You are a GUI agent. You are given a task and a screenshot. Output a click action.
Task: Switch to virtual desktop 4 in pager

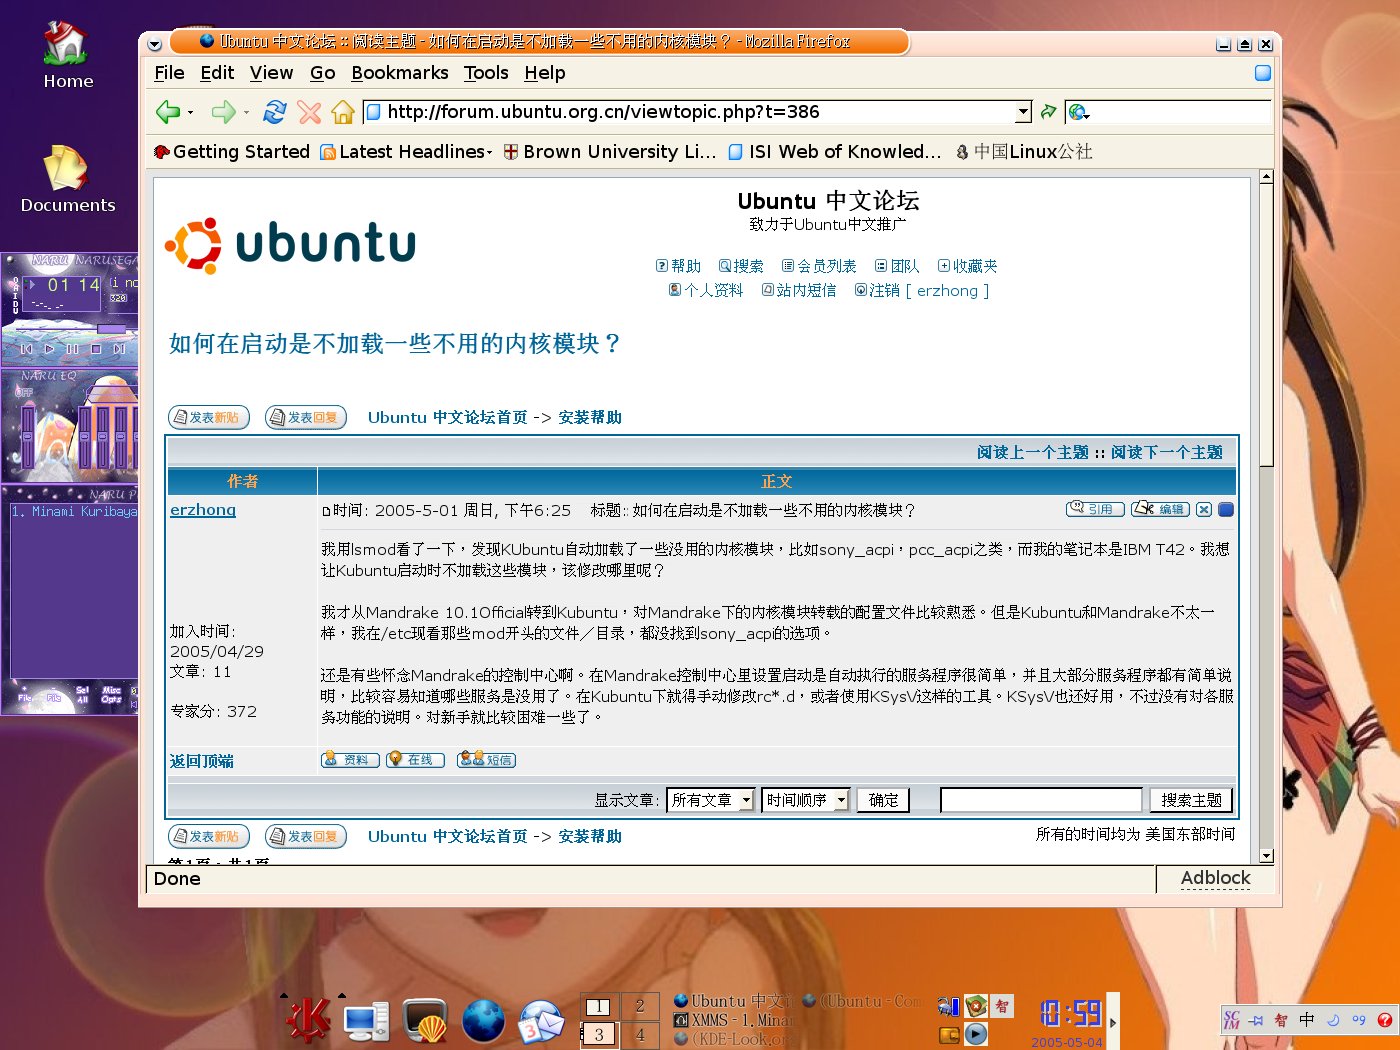(x=640, y=1034)
